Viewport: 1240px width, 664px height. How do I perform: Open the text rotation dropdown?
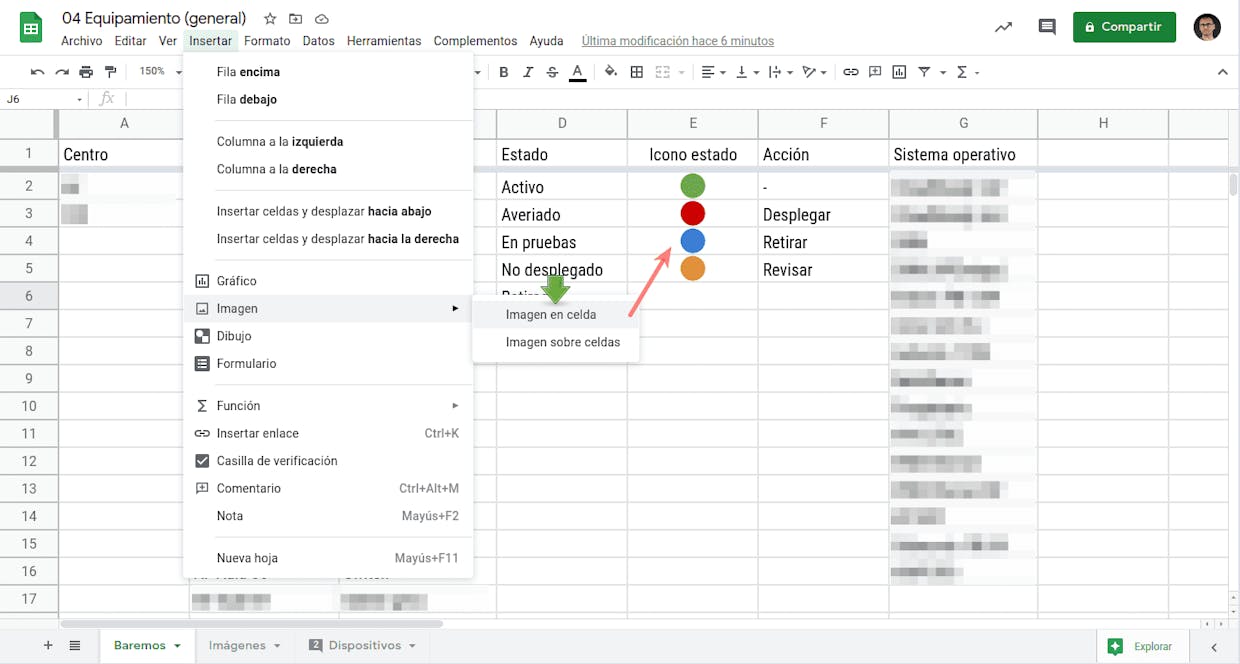pos(815,72)
